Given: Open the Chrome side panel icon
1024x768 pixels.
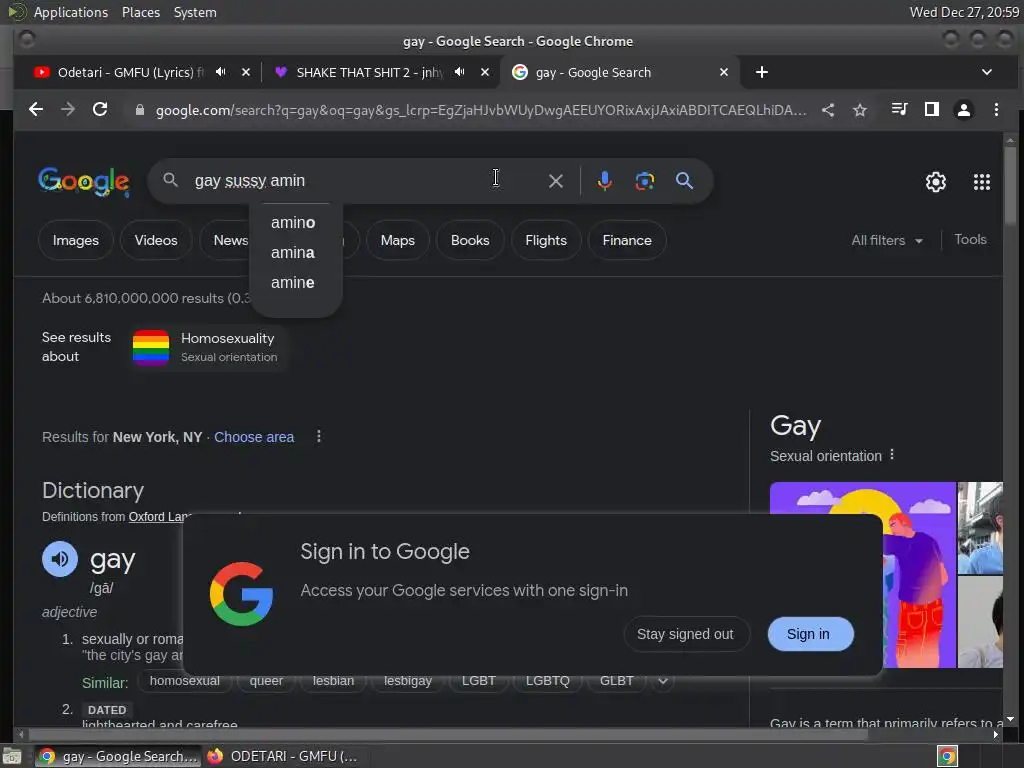Looking at the screenshot, I should 932,109.
